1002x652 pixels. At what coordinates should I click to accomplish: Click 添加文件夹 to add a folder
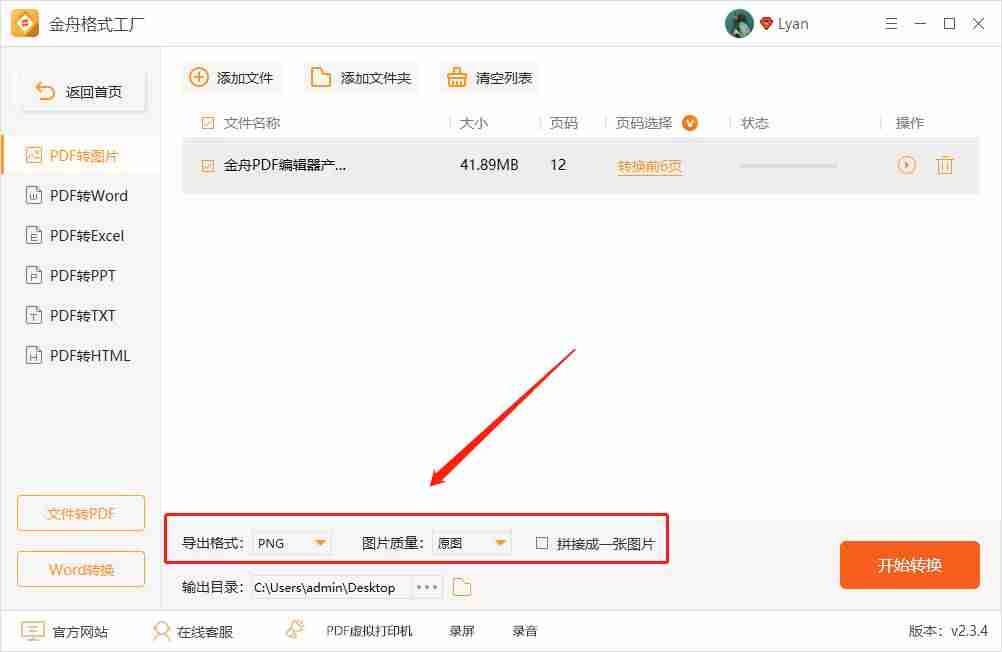pos(360,78)
